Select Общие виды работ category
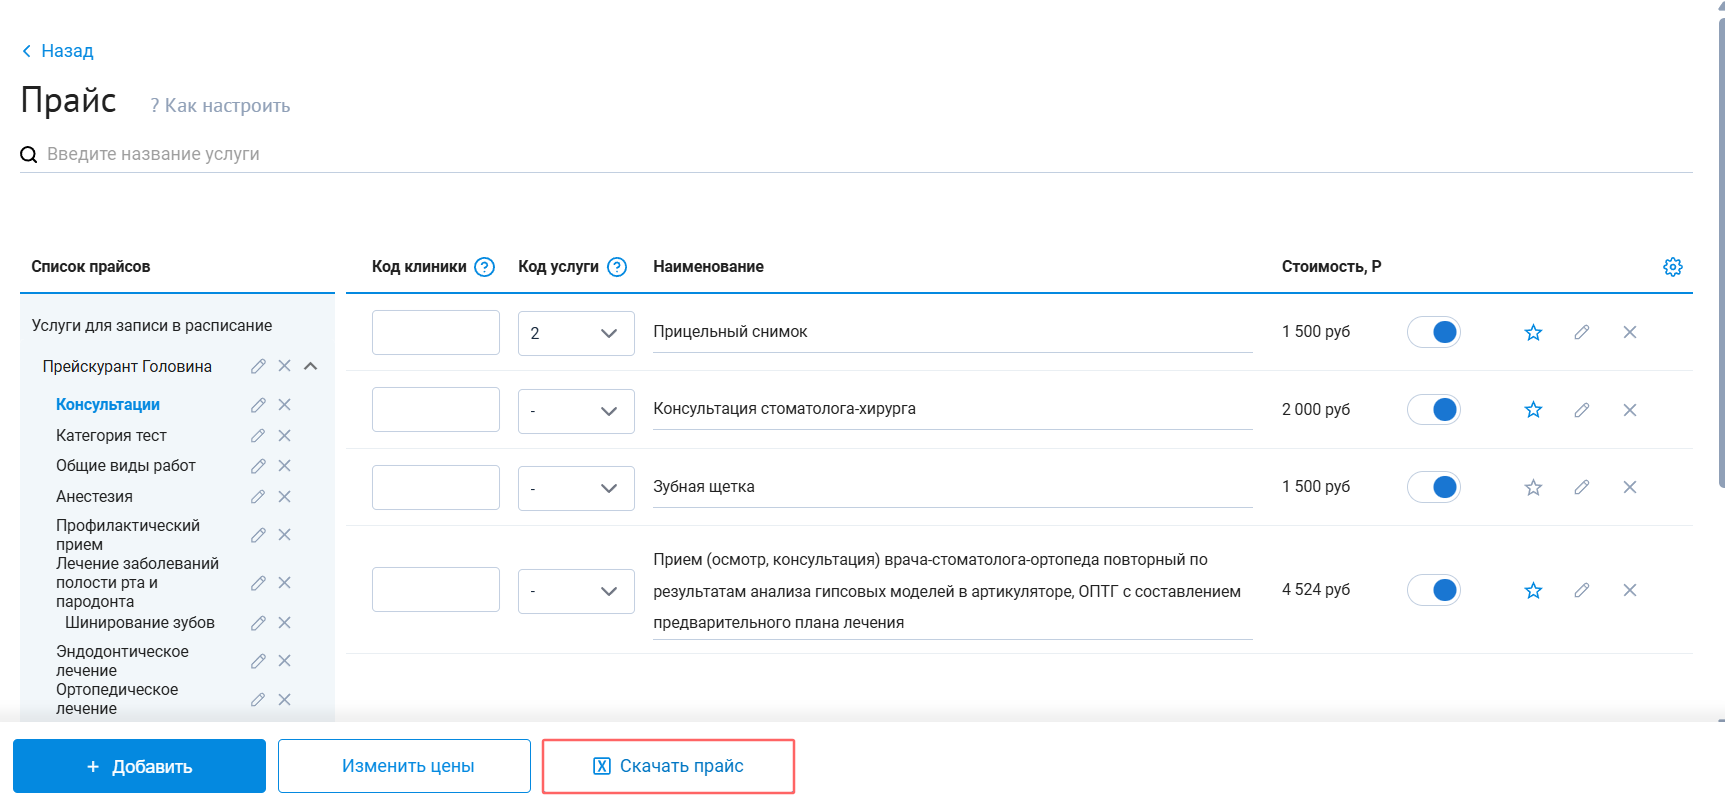 pos(126,466)
